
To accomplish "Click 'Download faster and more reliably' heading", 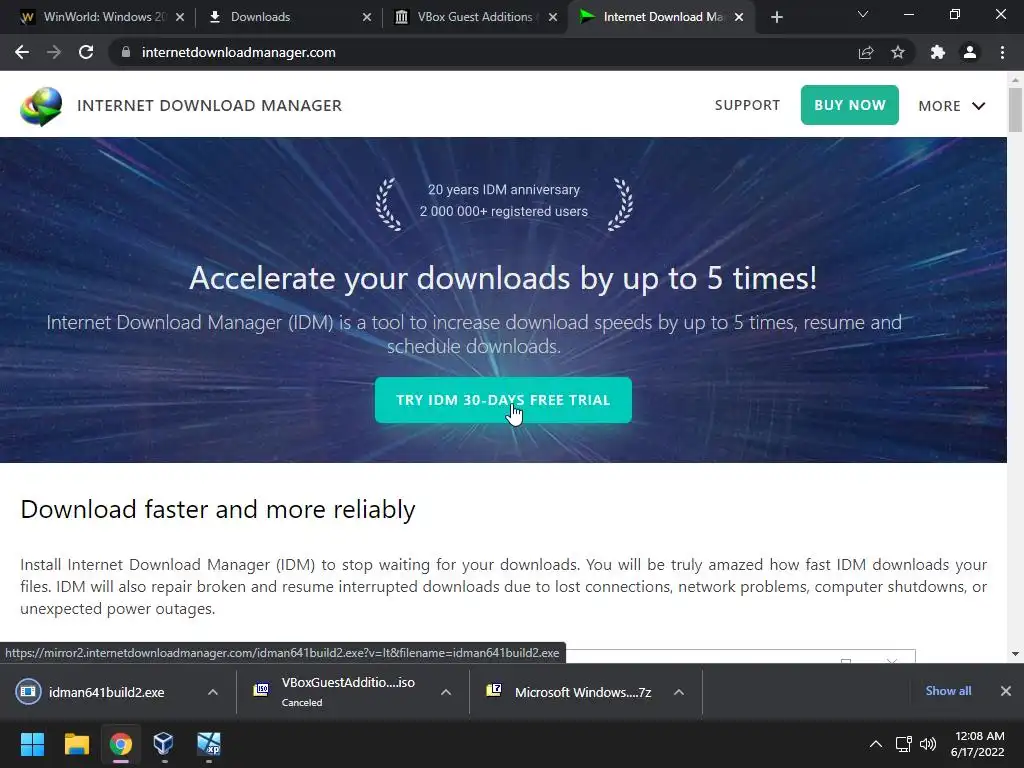I will tap(217, 509).
